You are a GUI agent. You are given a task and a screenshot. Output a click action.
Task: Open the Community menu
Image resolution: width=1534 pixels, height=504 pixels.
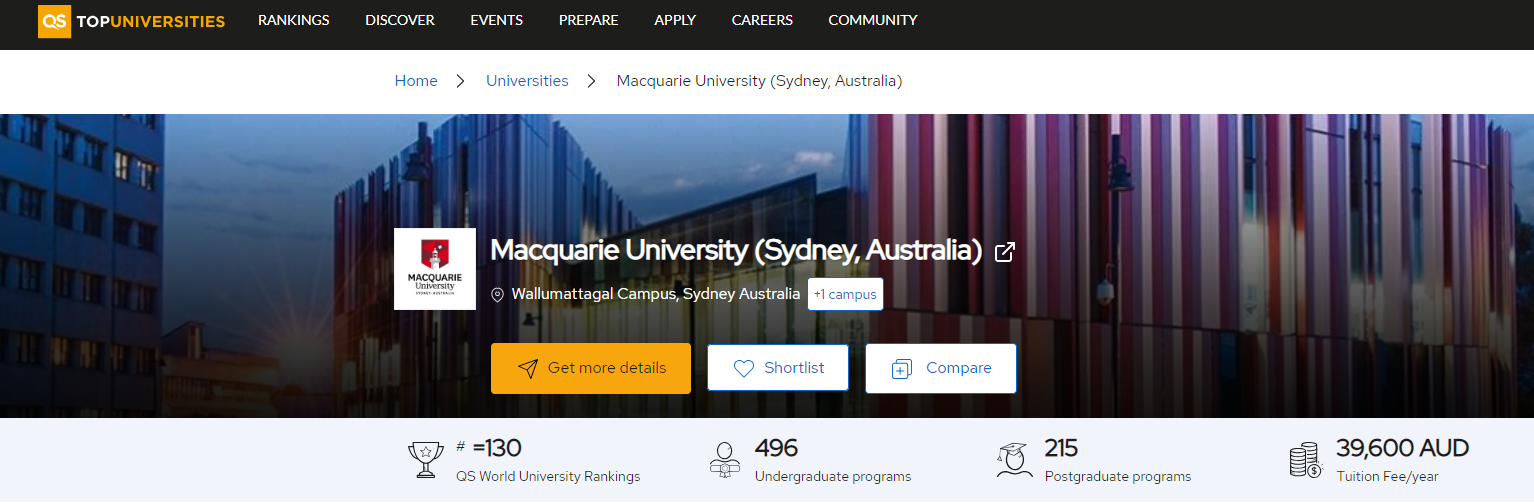coord(873,20)
